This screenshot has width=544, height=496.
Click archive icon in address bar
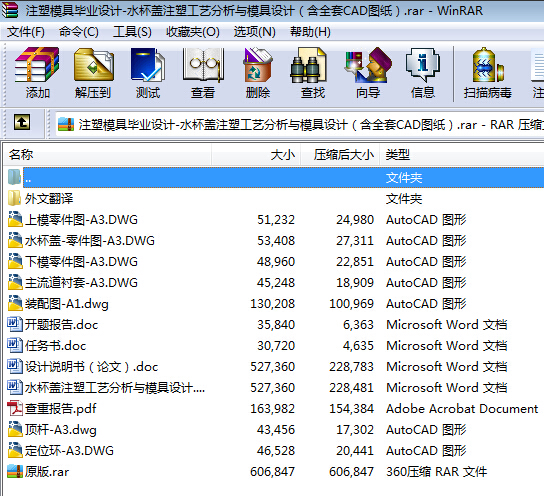click(66, 125)
